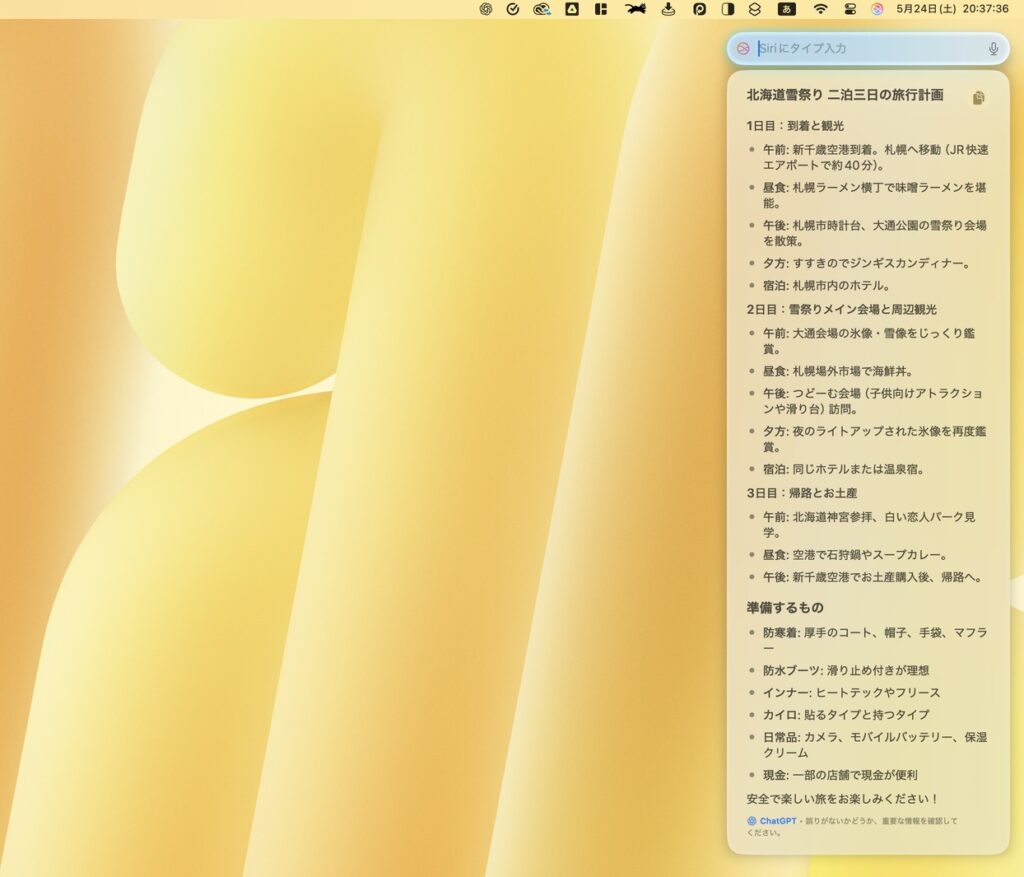Open the Google Drive menu bar icon
The image size is (1024, 877).
point(572,9)
